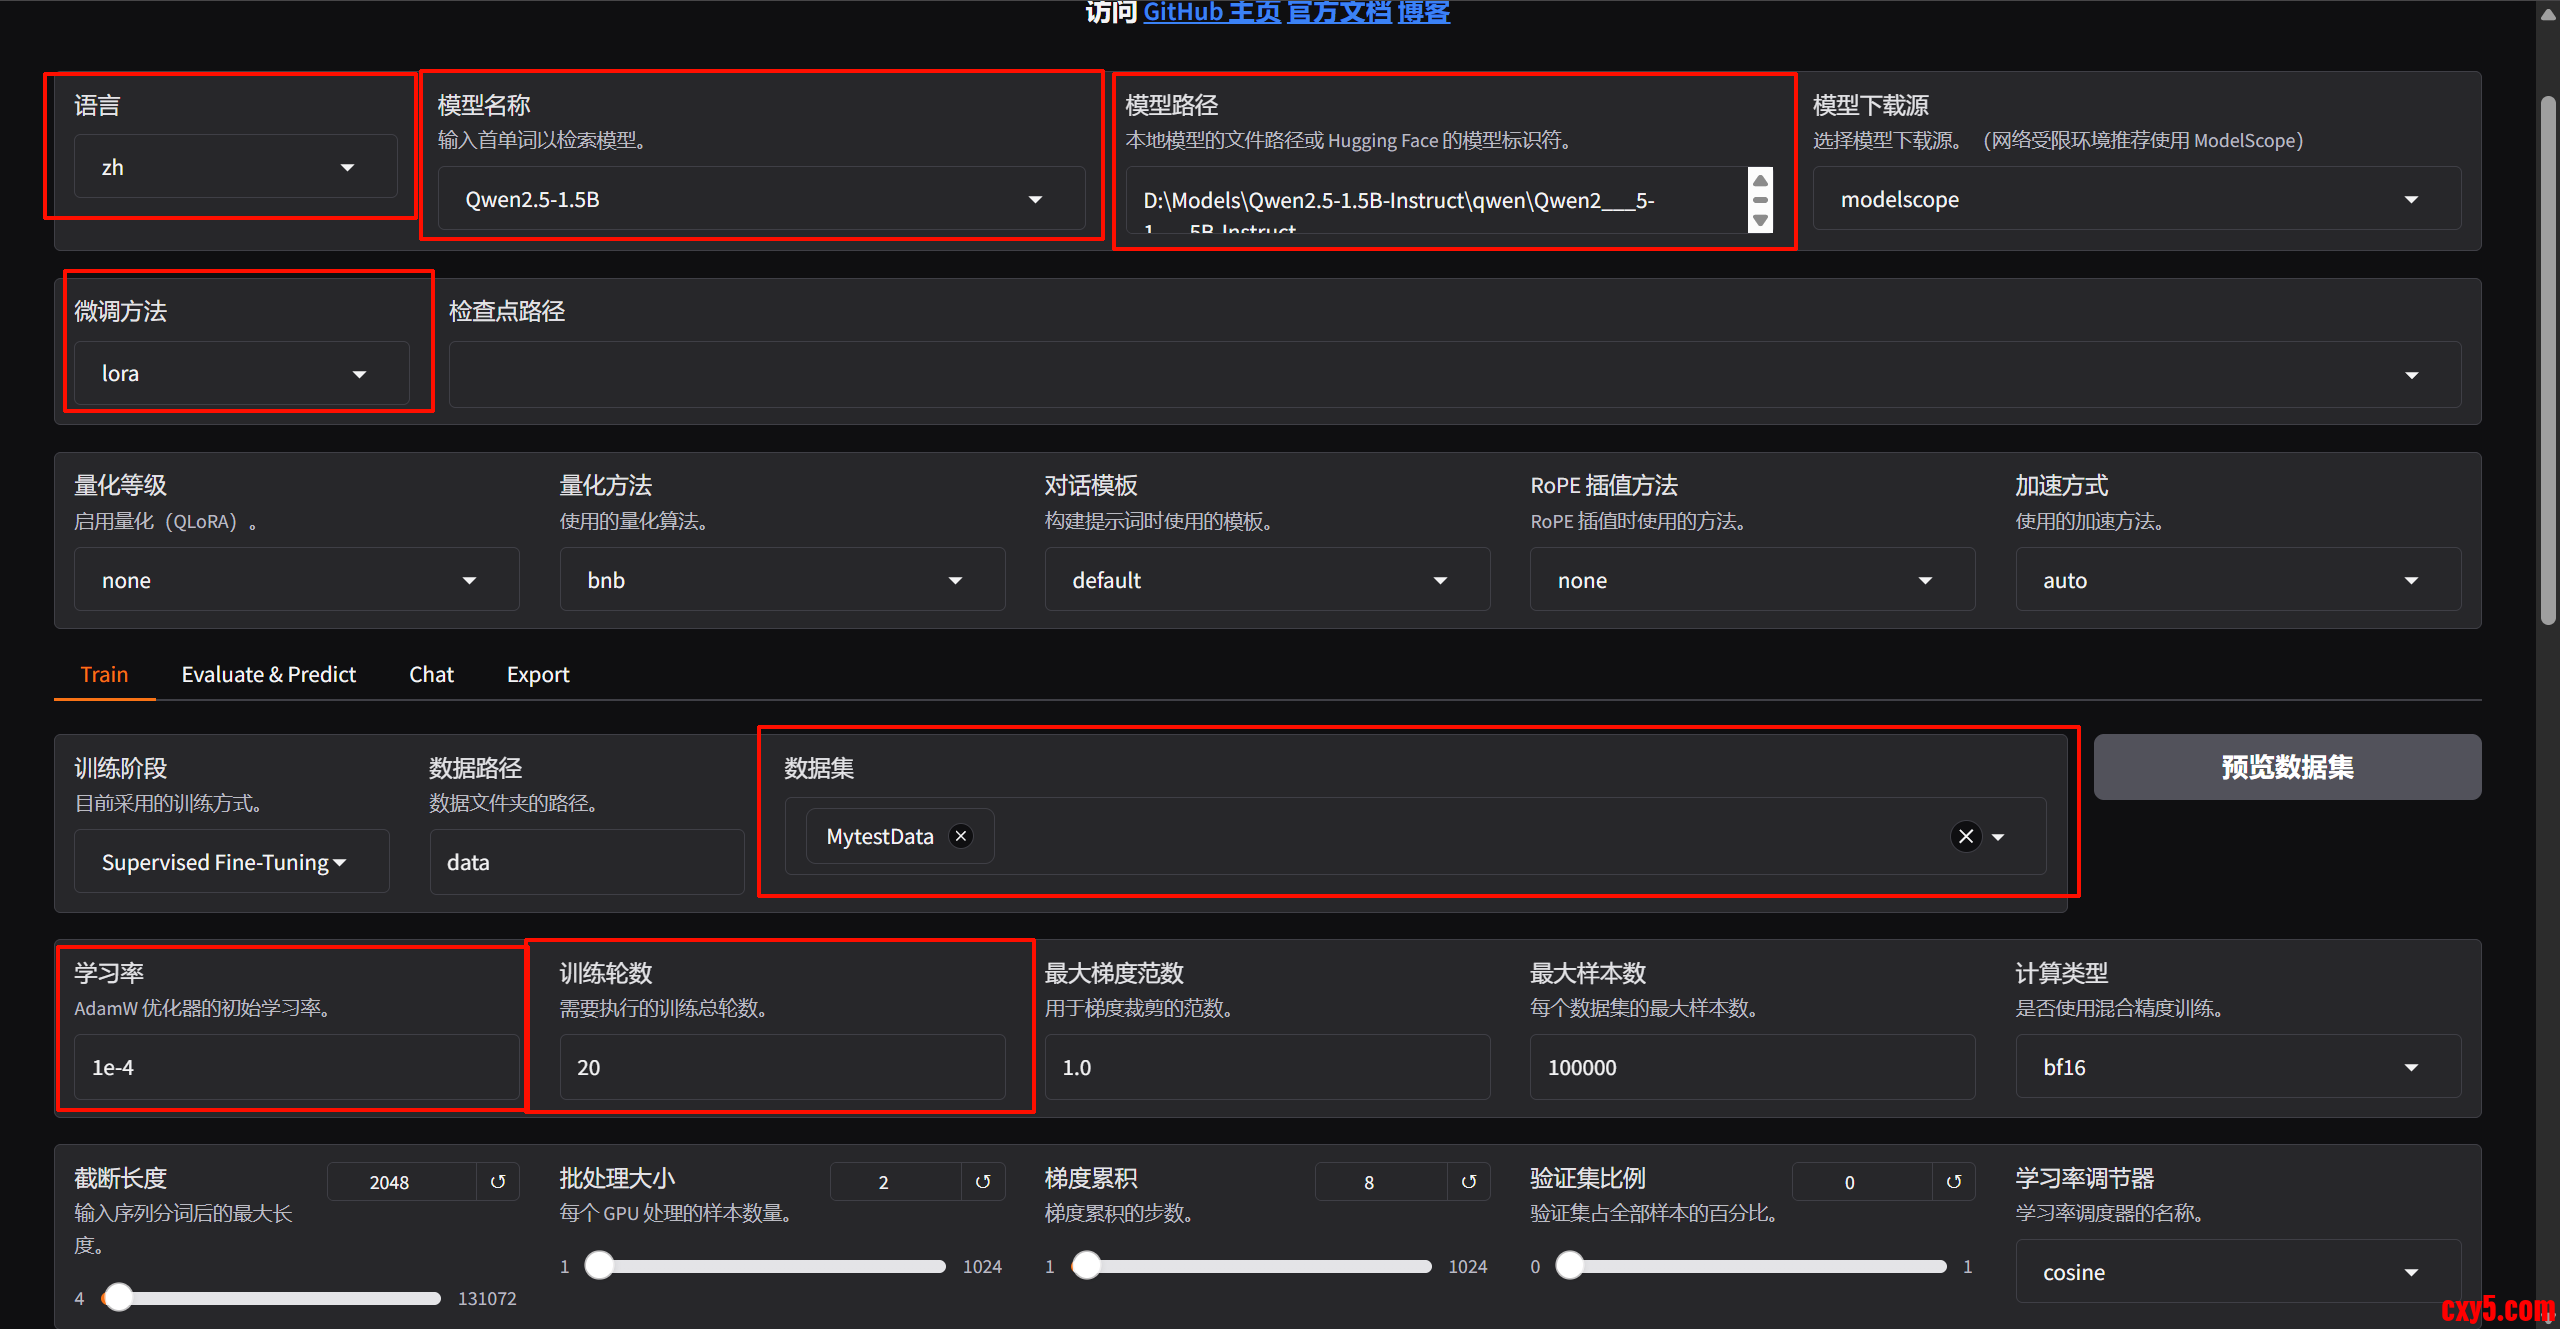The height and width of the screenshot is (1329, 2560).
Task: Click the 预览数据集 button
Action: point(2286,767)
